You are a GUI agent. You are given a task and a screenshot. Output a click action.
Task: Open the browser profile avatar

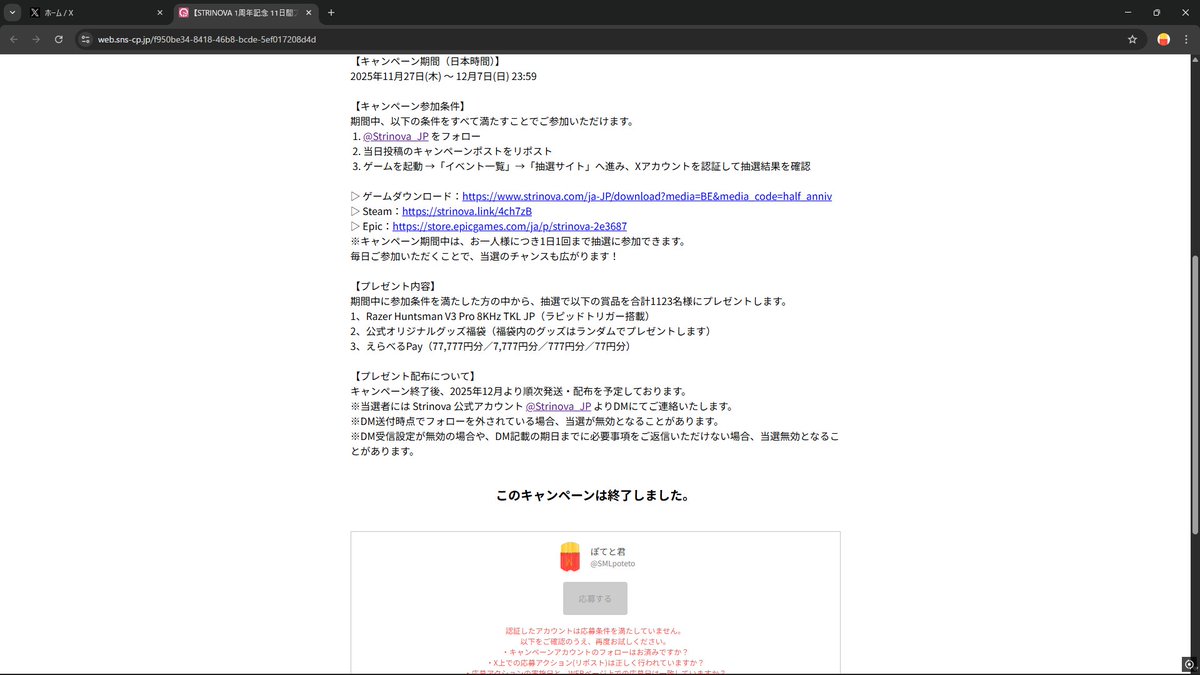tap(1164, 39)
